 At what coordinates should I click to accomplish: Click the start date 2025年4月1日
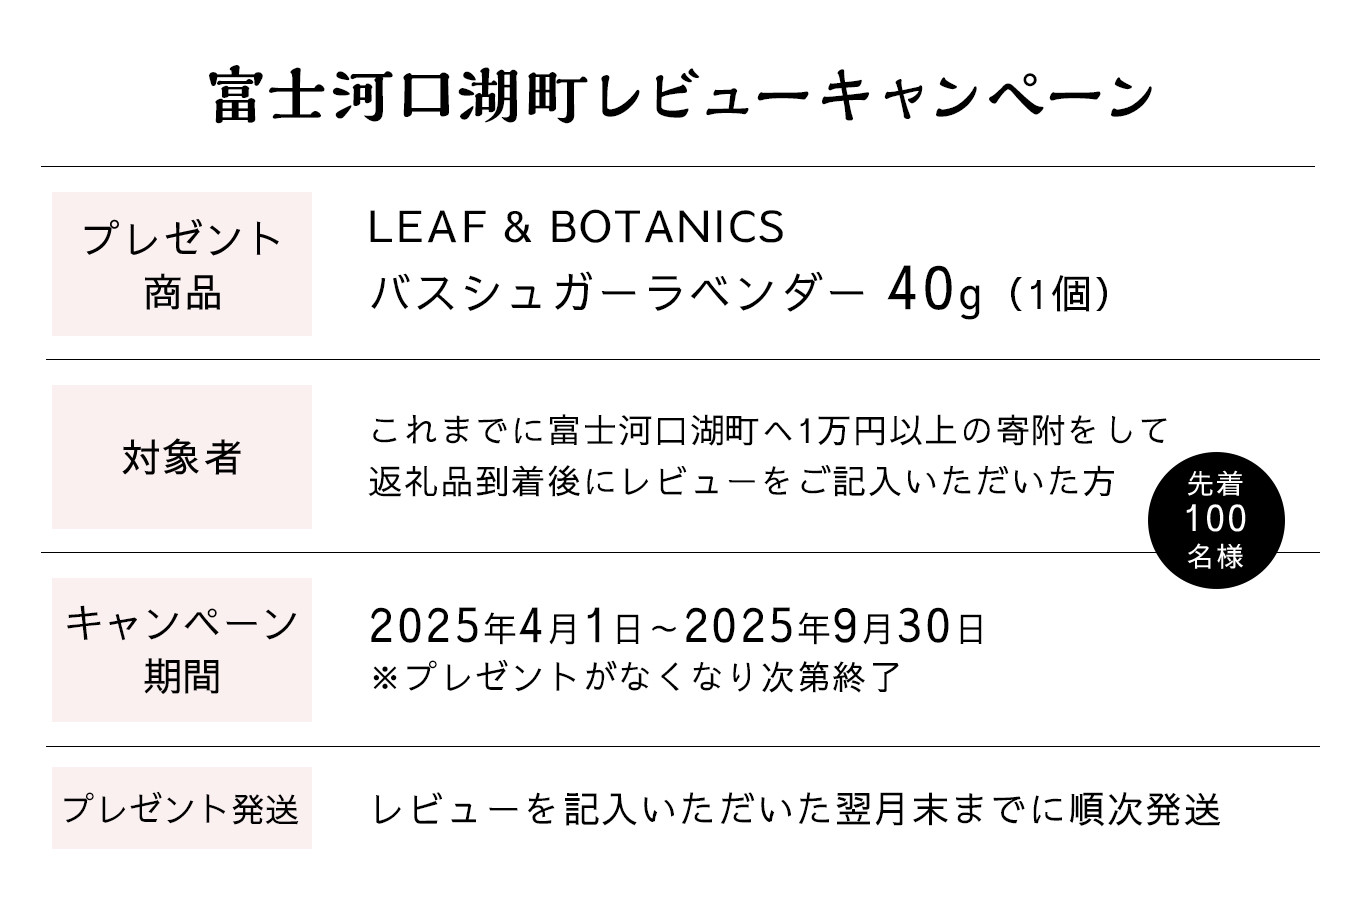tap(505, 627)
